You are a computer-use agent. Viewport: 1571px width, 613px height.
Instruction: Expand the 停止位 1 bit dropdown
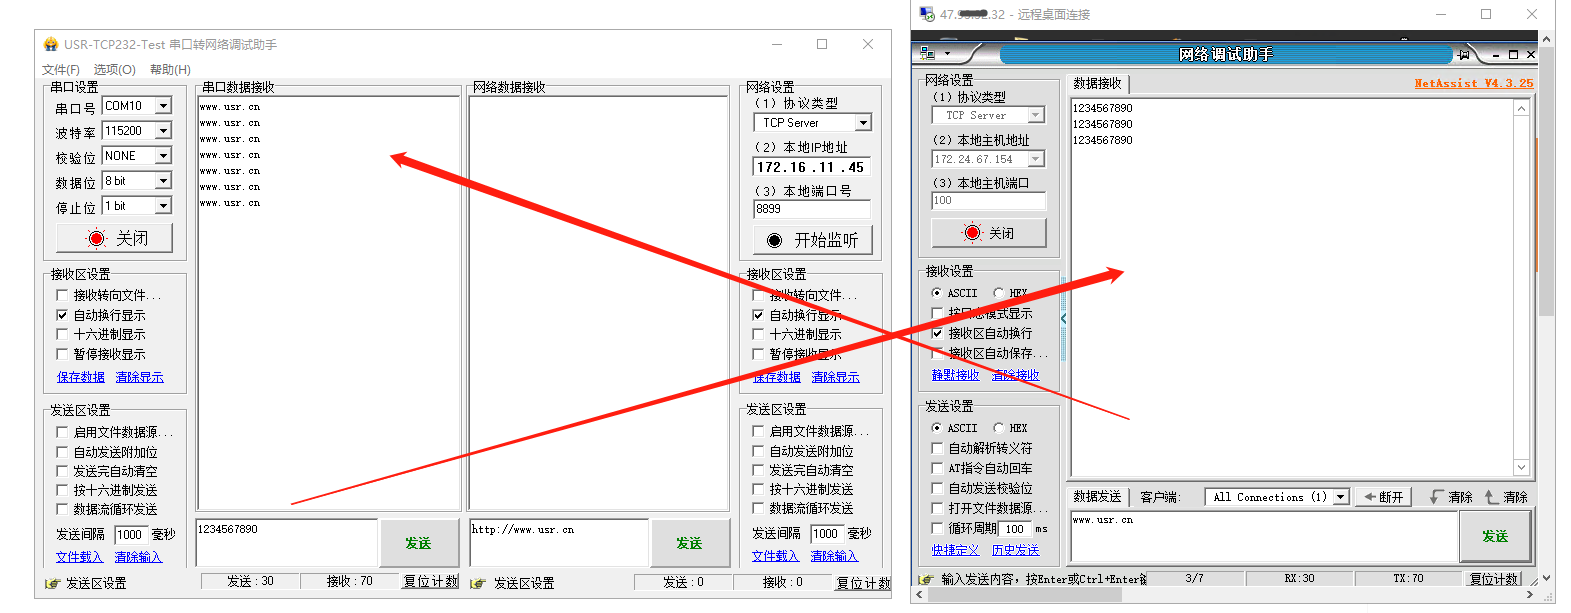(164, 206)
